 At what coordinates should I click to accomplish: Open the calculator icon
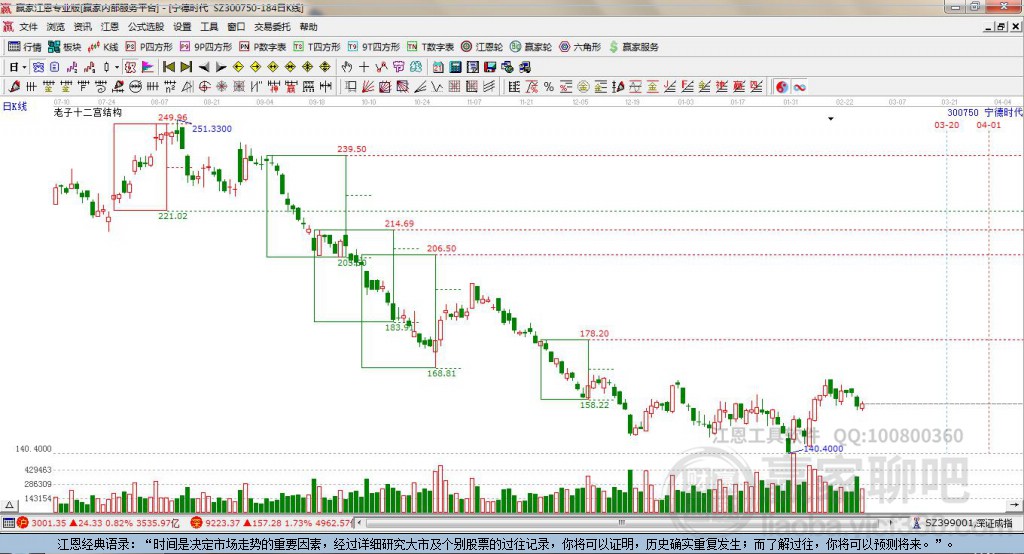click(x=455, y=67)
